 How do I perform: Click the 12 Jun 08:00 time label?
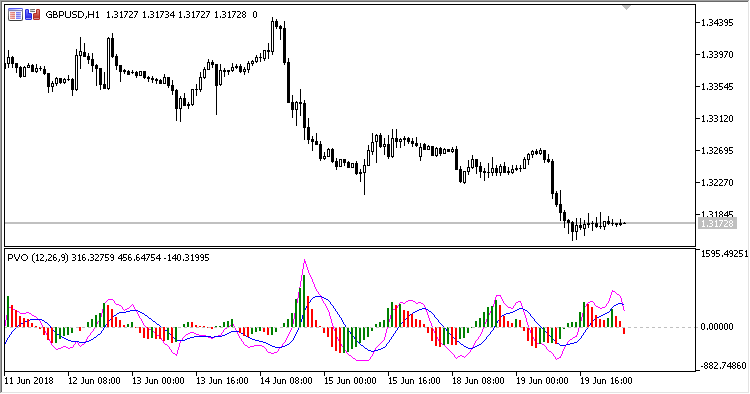94,381
